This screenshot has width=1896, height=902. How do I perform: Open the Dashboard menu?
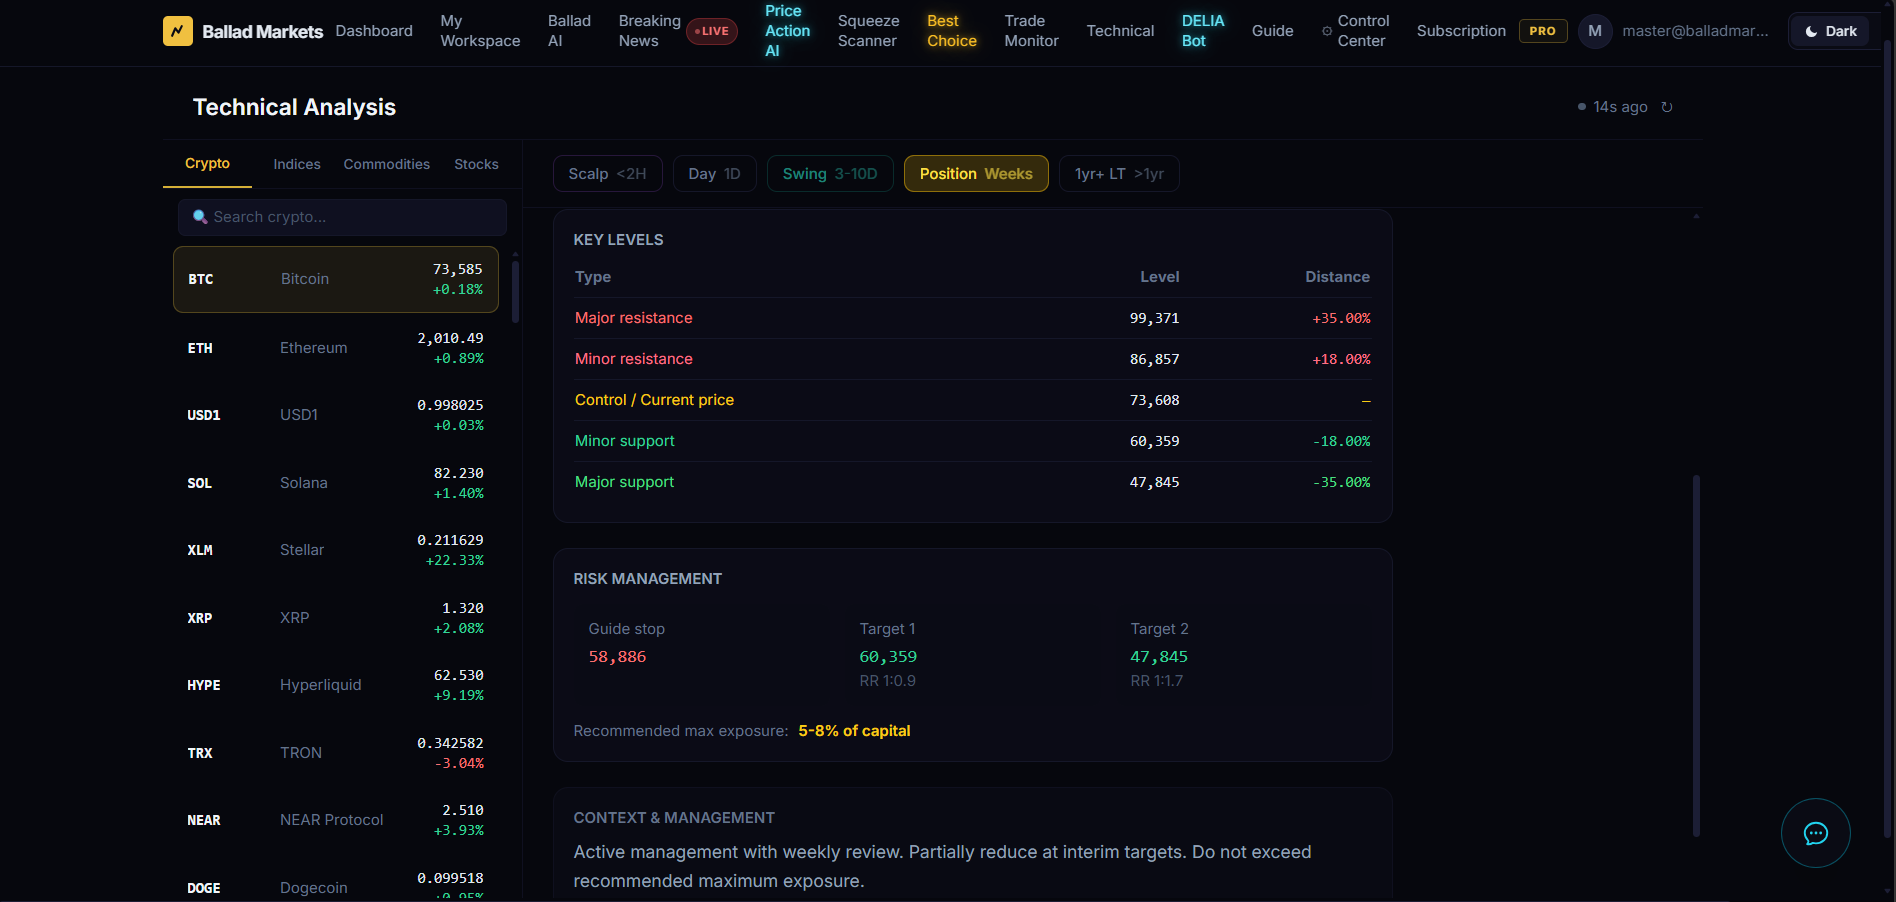click(374, 31)
